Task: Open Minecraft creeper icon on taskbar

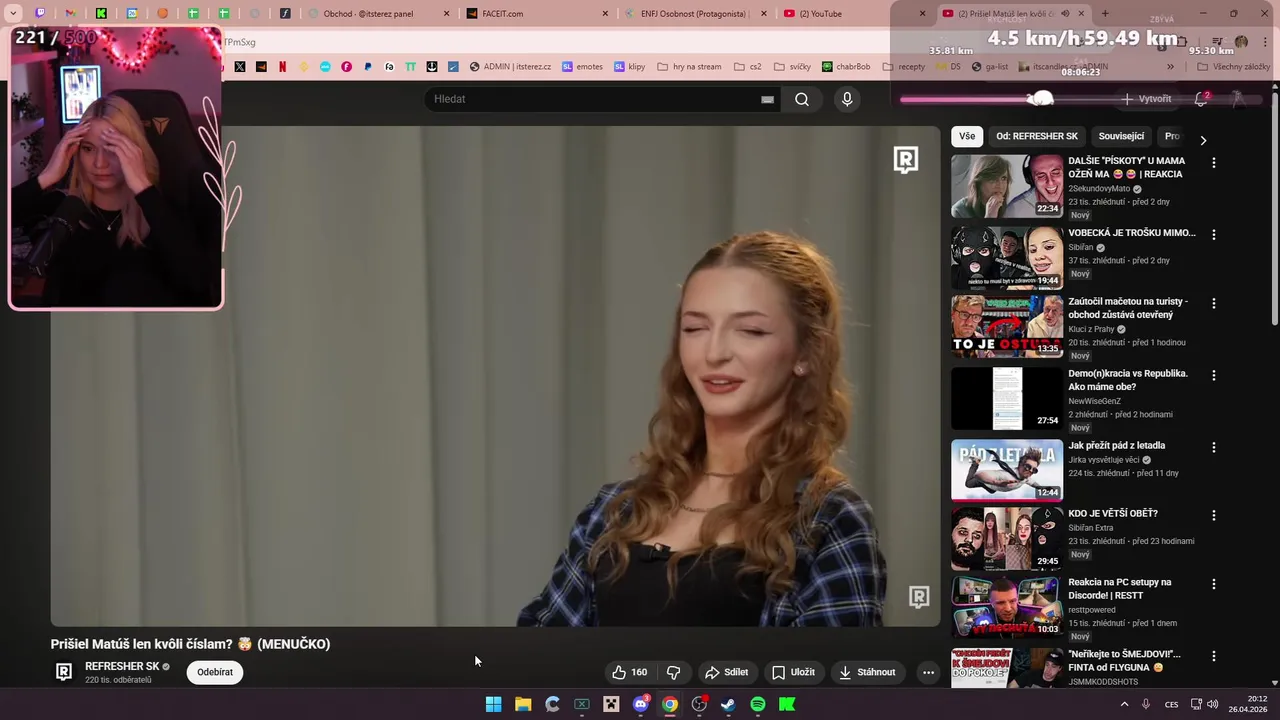Action: click(x=611, y=704)
